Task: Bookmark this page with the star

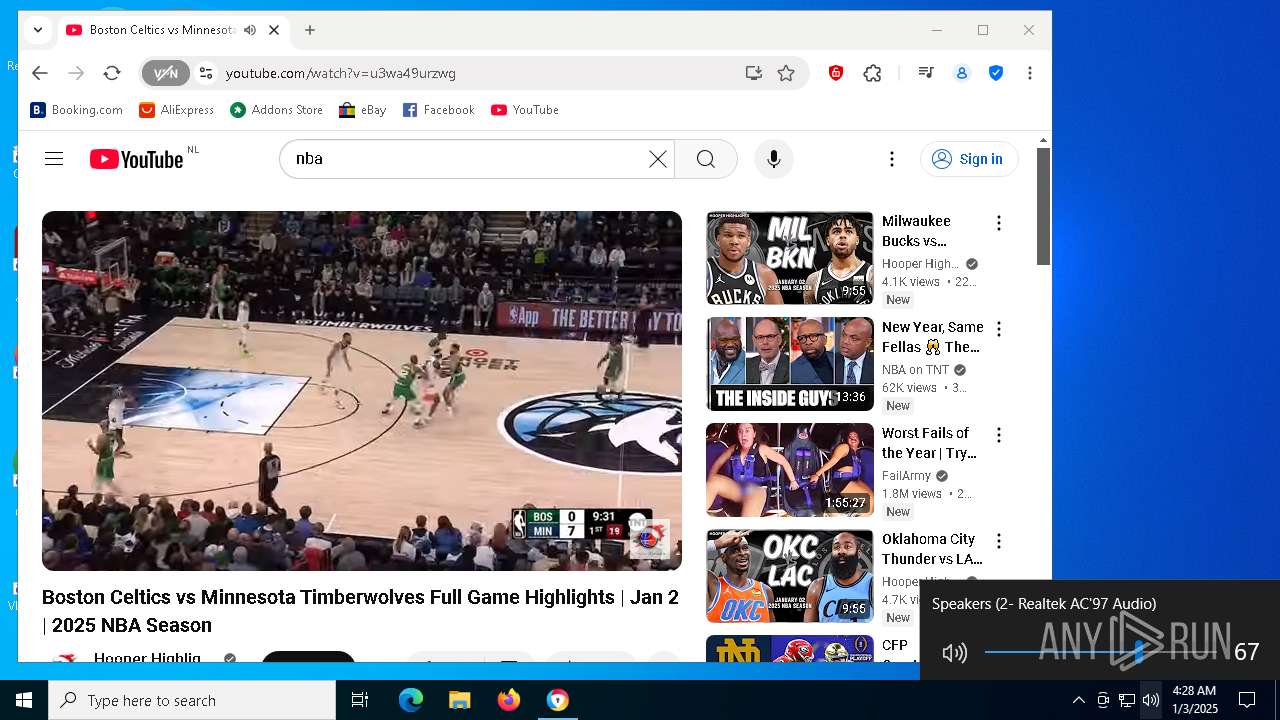Action: coord(786,73)
